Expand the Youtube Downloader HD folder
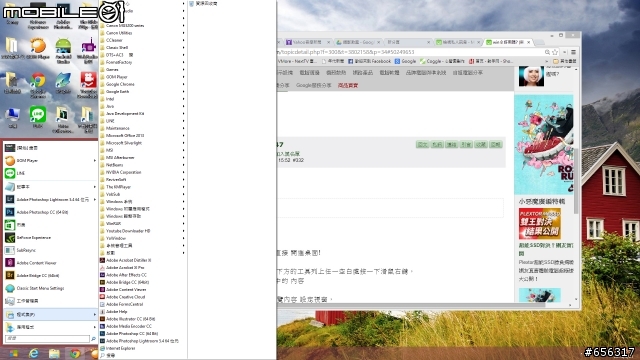The height and width of the screenshot is (360, 640). pyautogui.click(x=142, y=231)
